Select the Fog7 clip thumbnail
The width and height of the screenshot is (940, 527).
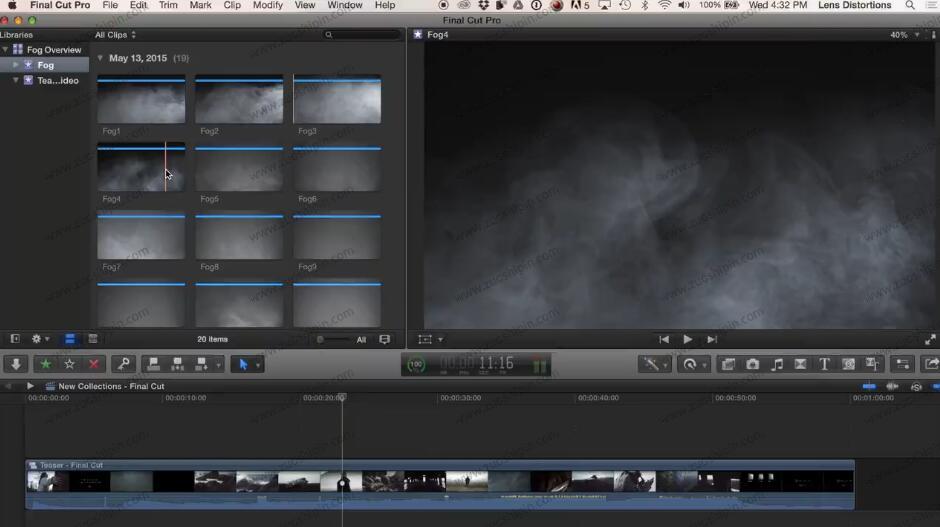[141, 236]
